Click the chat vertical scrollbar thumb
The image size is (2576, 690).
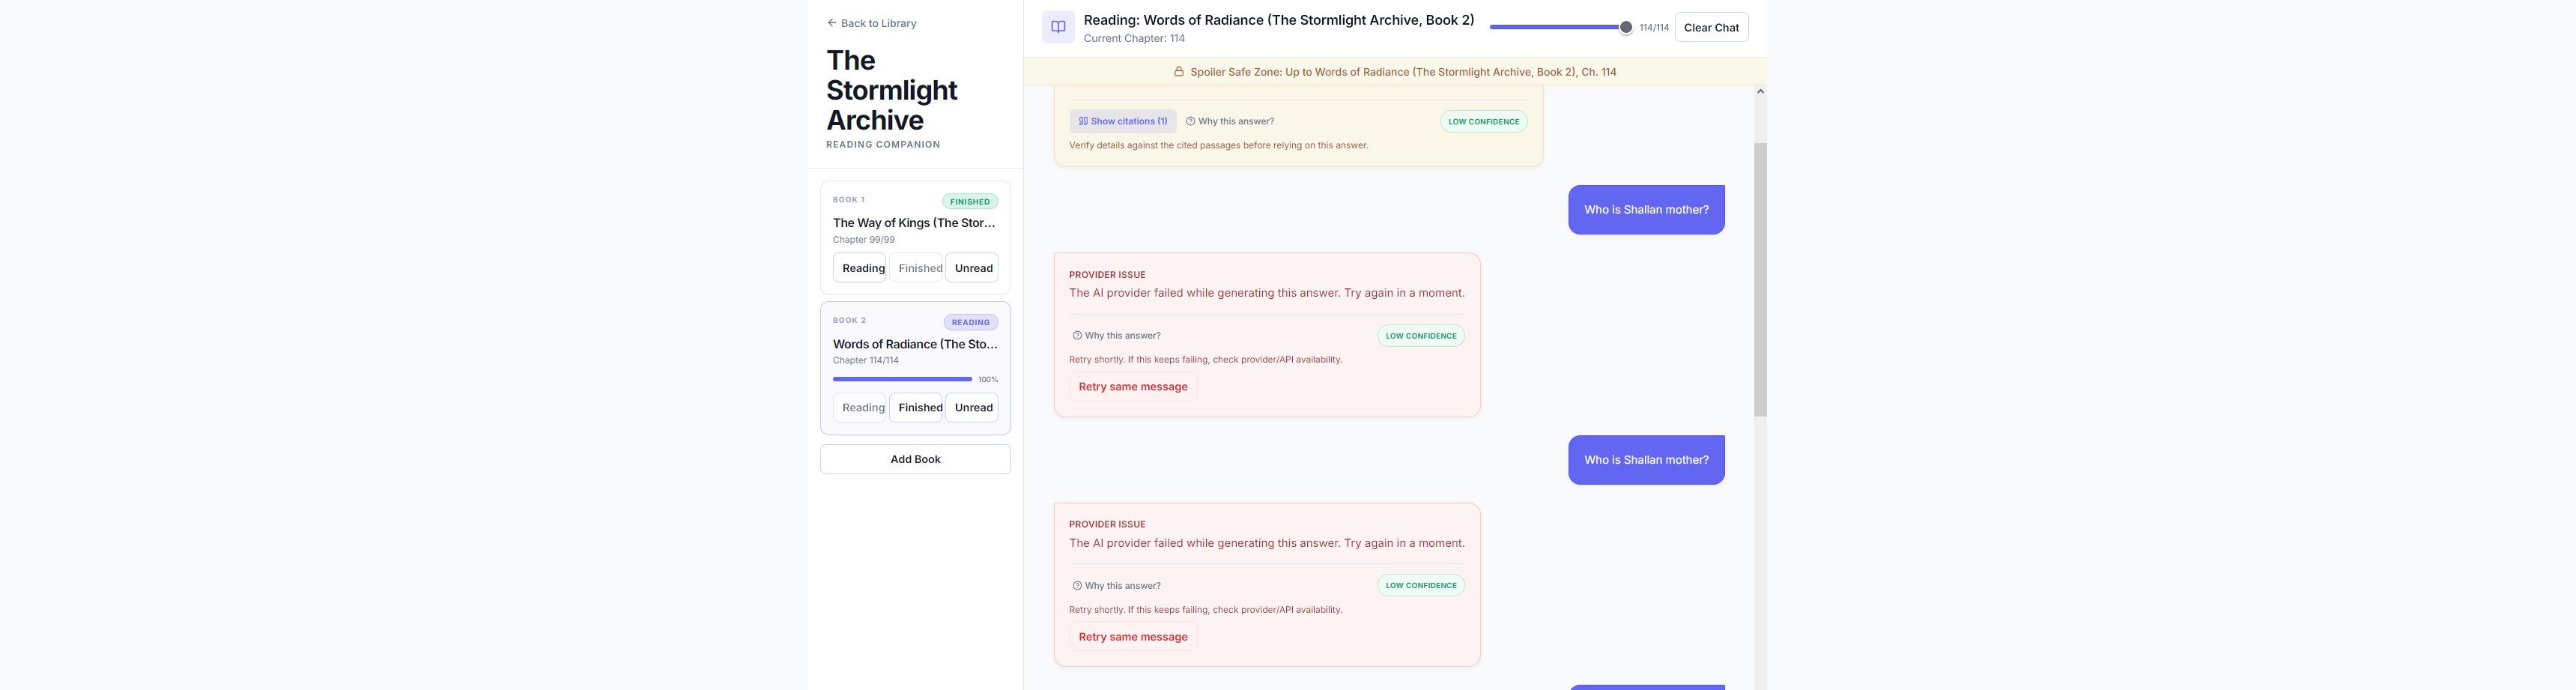click(x=1760, y=280)
